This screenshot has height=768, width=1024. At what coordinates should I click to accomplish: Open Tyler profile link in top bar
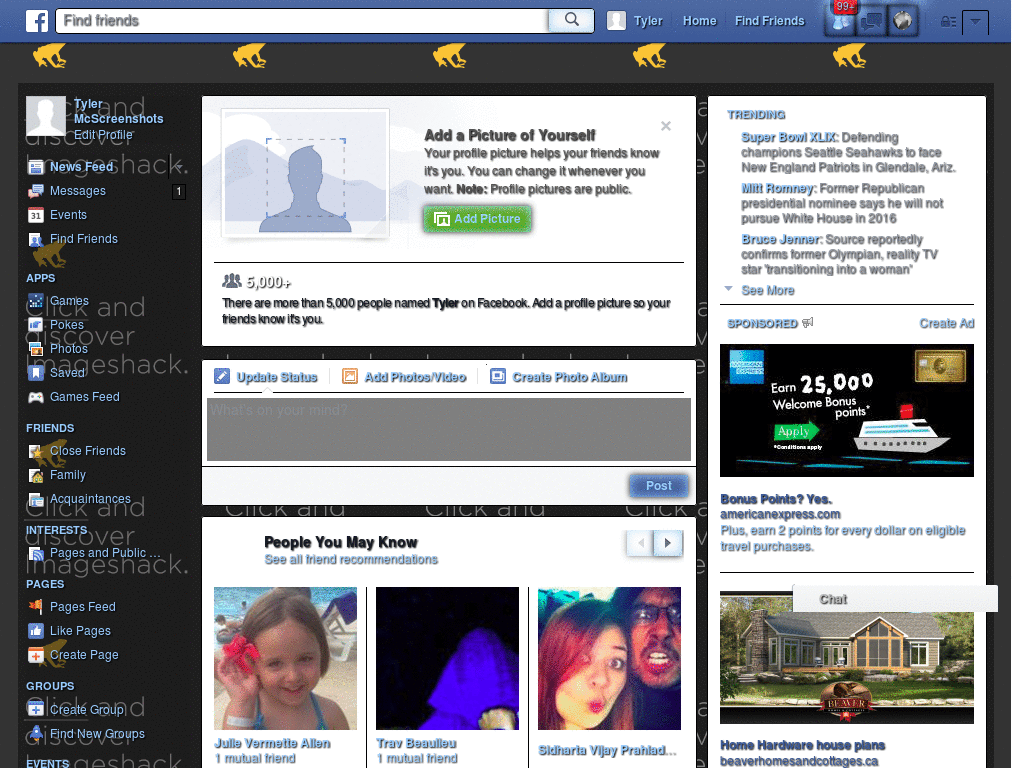coord(648,21)
